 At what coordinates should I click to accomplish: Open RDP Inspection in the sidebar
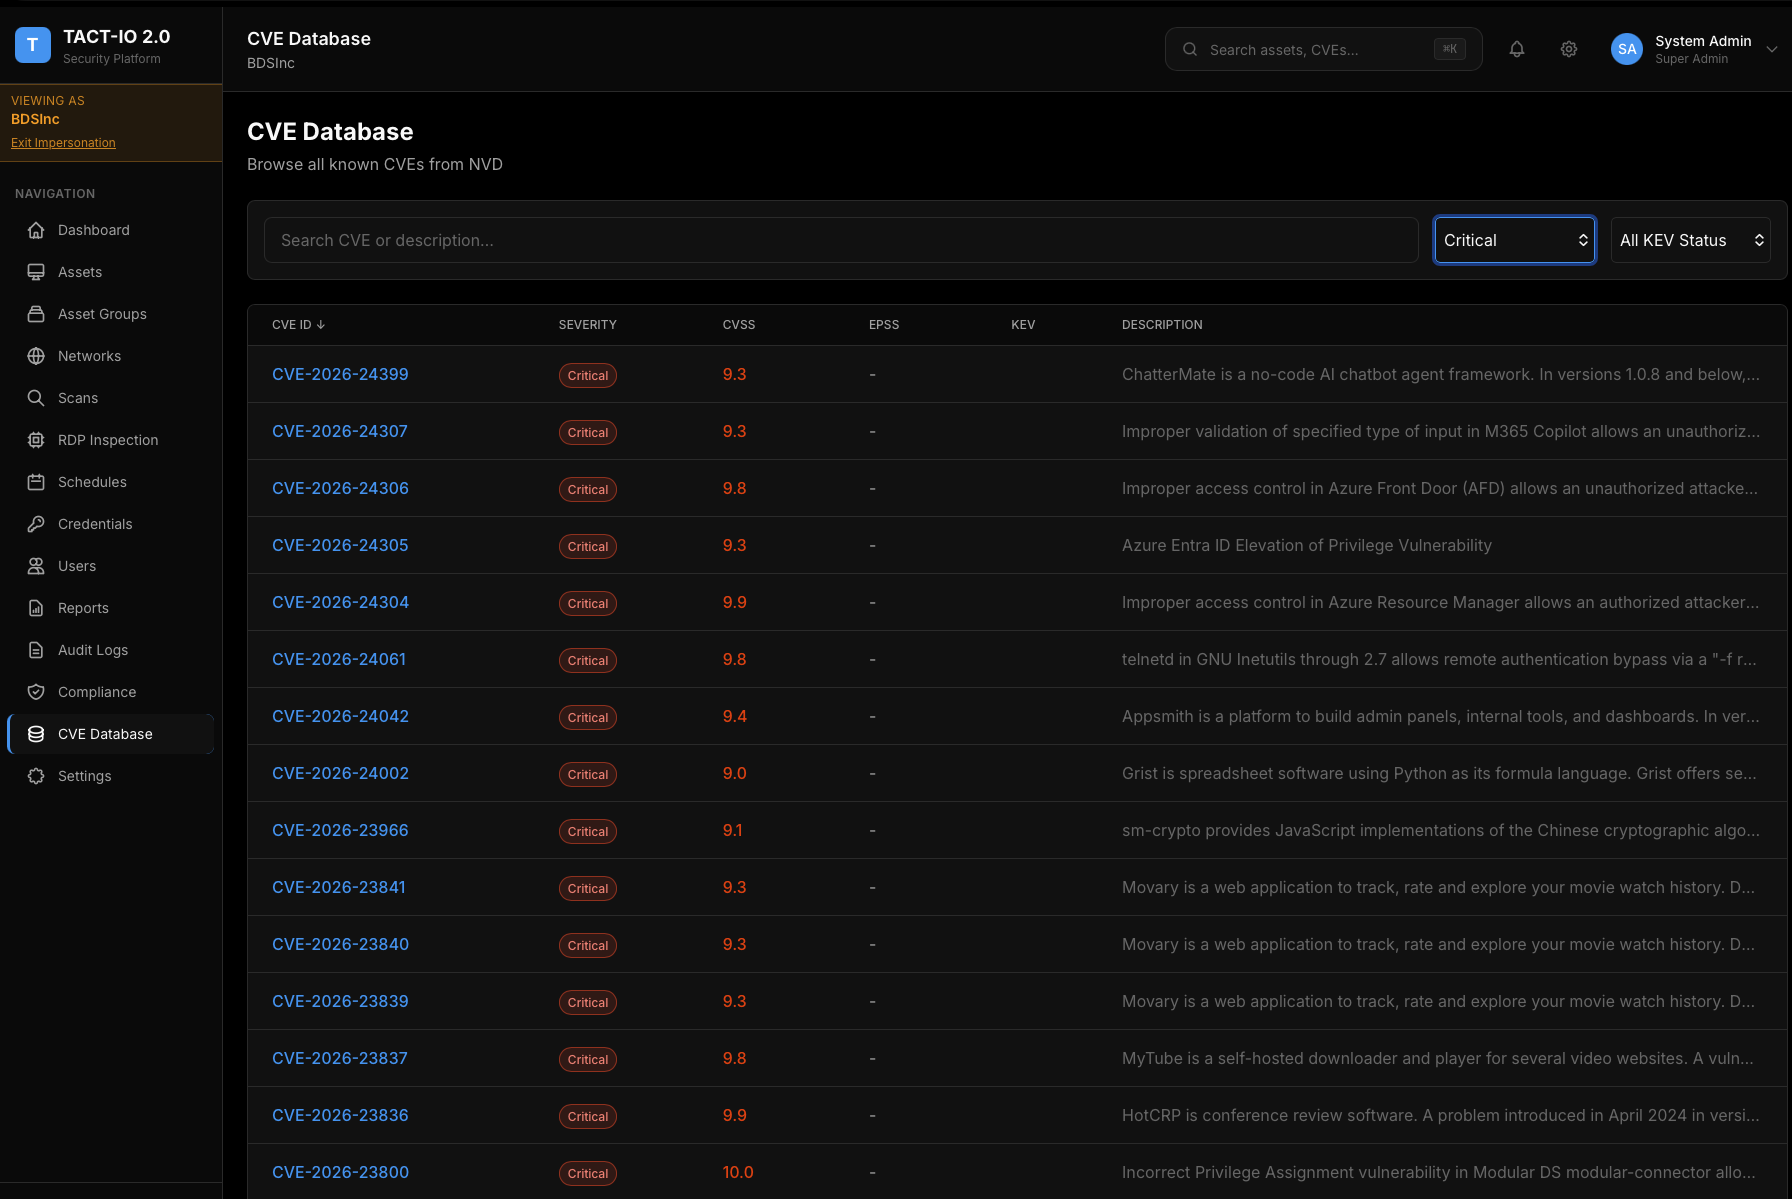pos(107,440)
